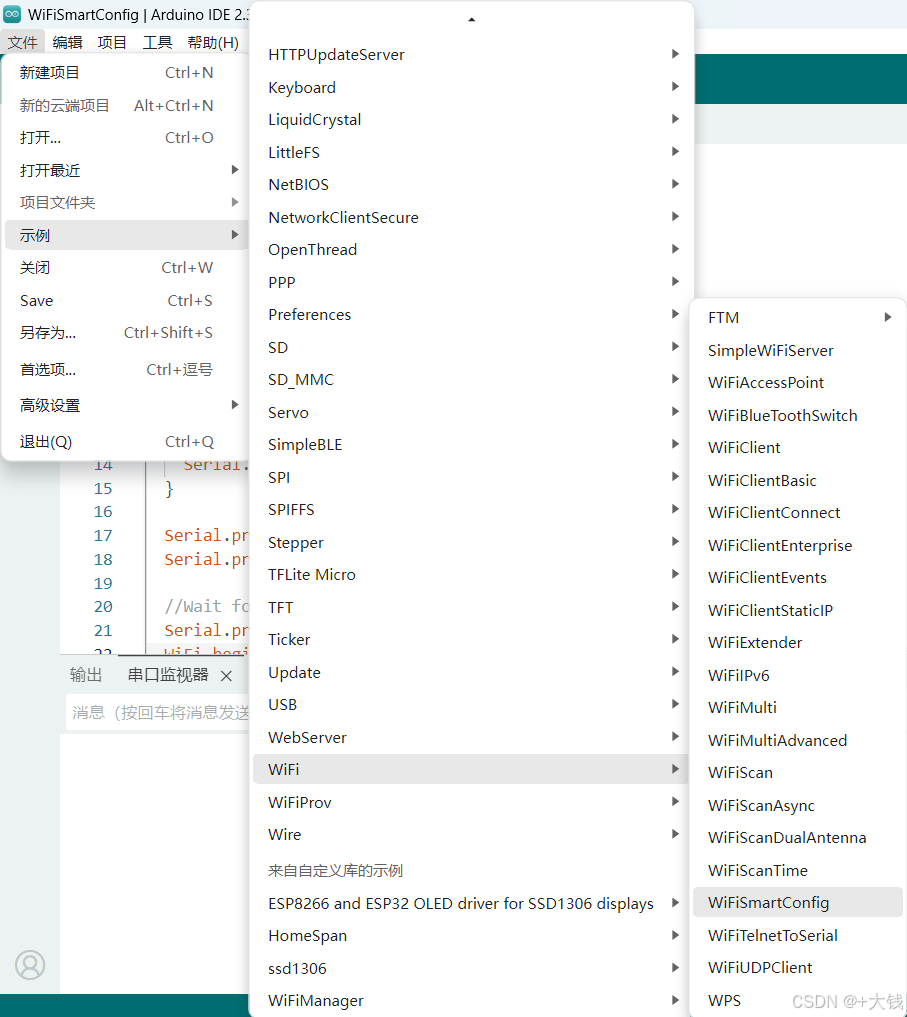Open the WiFiSmartConfig example
Screen dimensions: 907x1017
click(798, 902)
